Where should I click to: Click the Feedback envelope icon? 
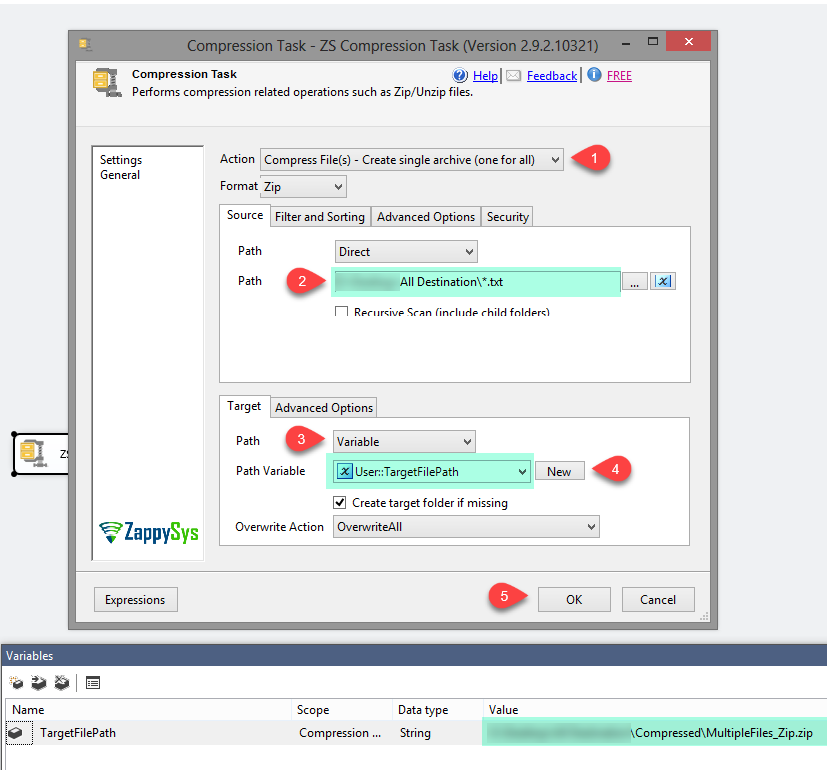tap(513, 76)
